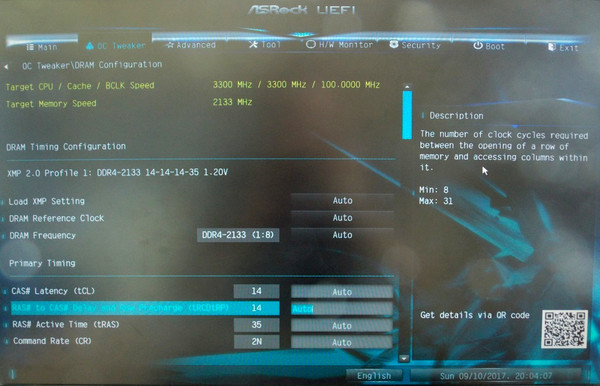This screenshot has width=600, height=386.
Task: Open the DRAM Frequency Auto dropdown
Action: tap(342, 235)
